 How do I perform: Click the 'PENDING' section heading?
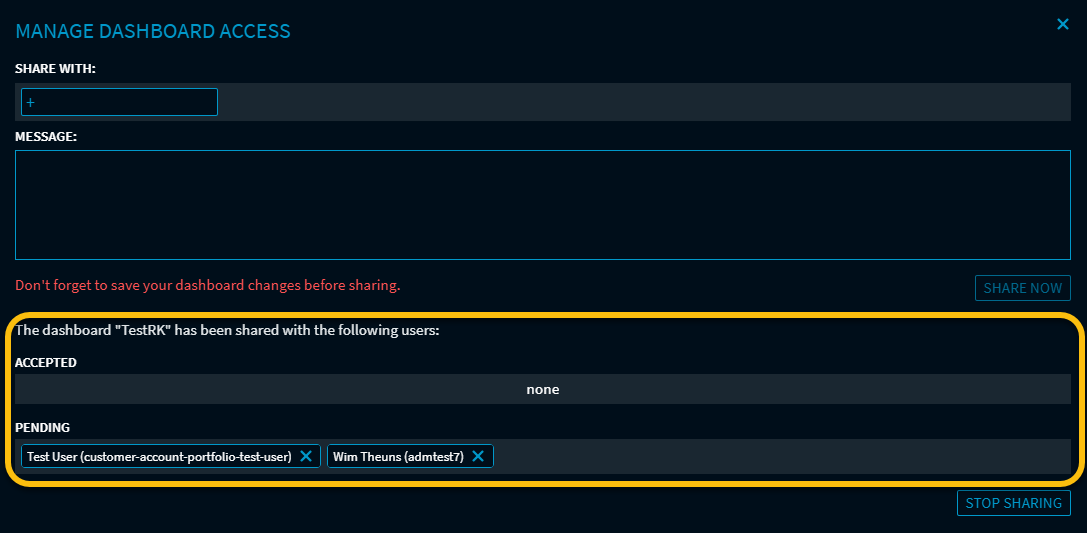pos(42,427)
